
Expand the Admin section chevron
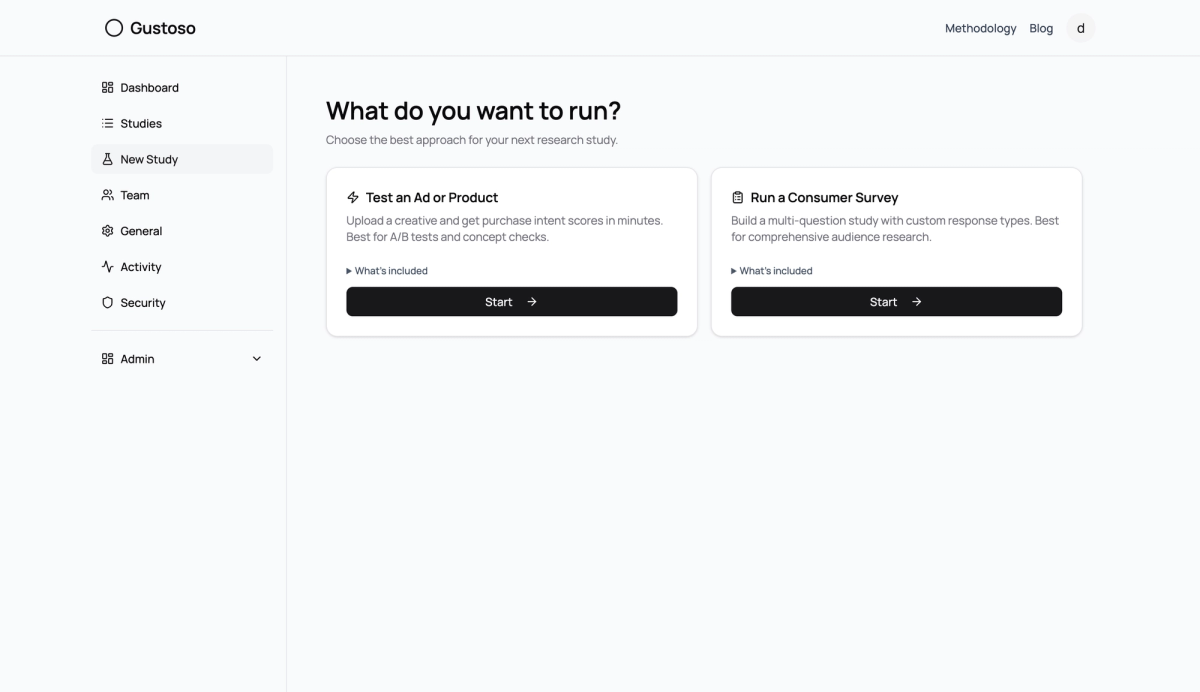click(x=257, y=359)
